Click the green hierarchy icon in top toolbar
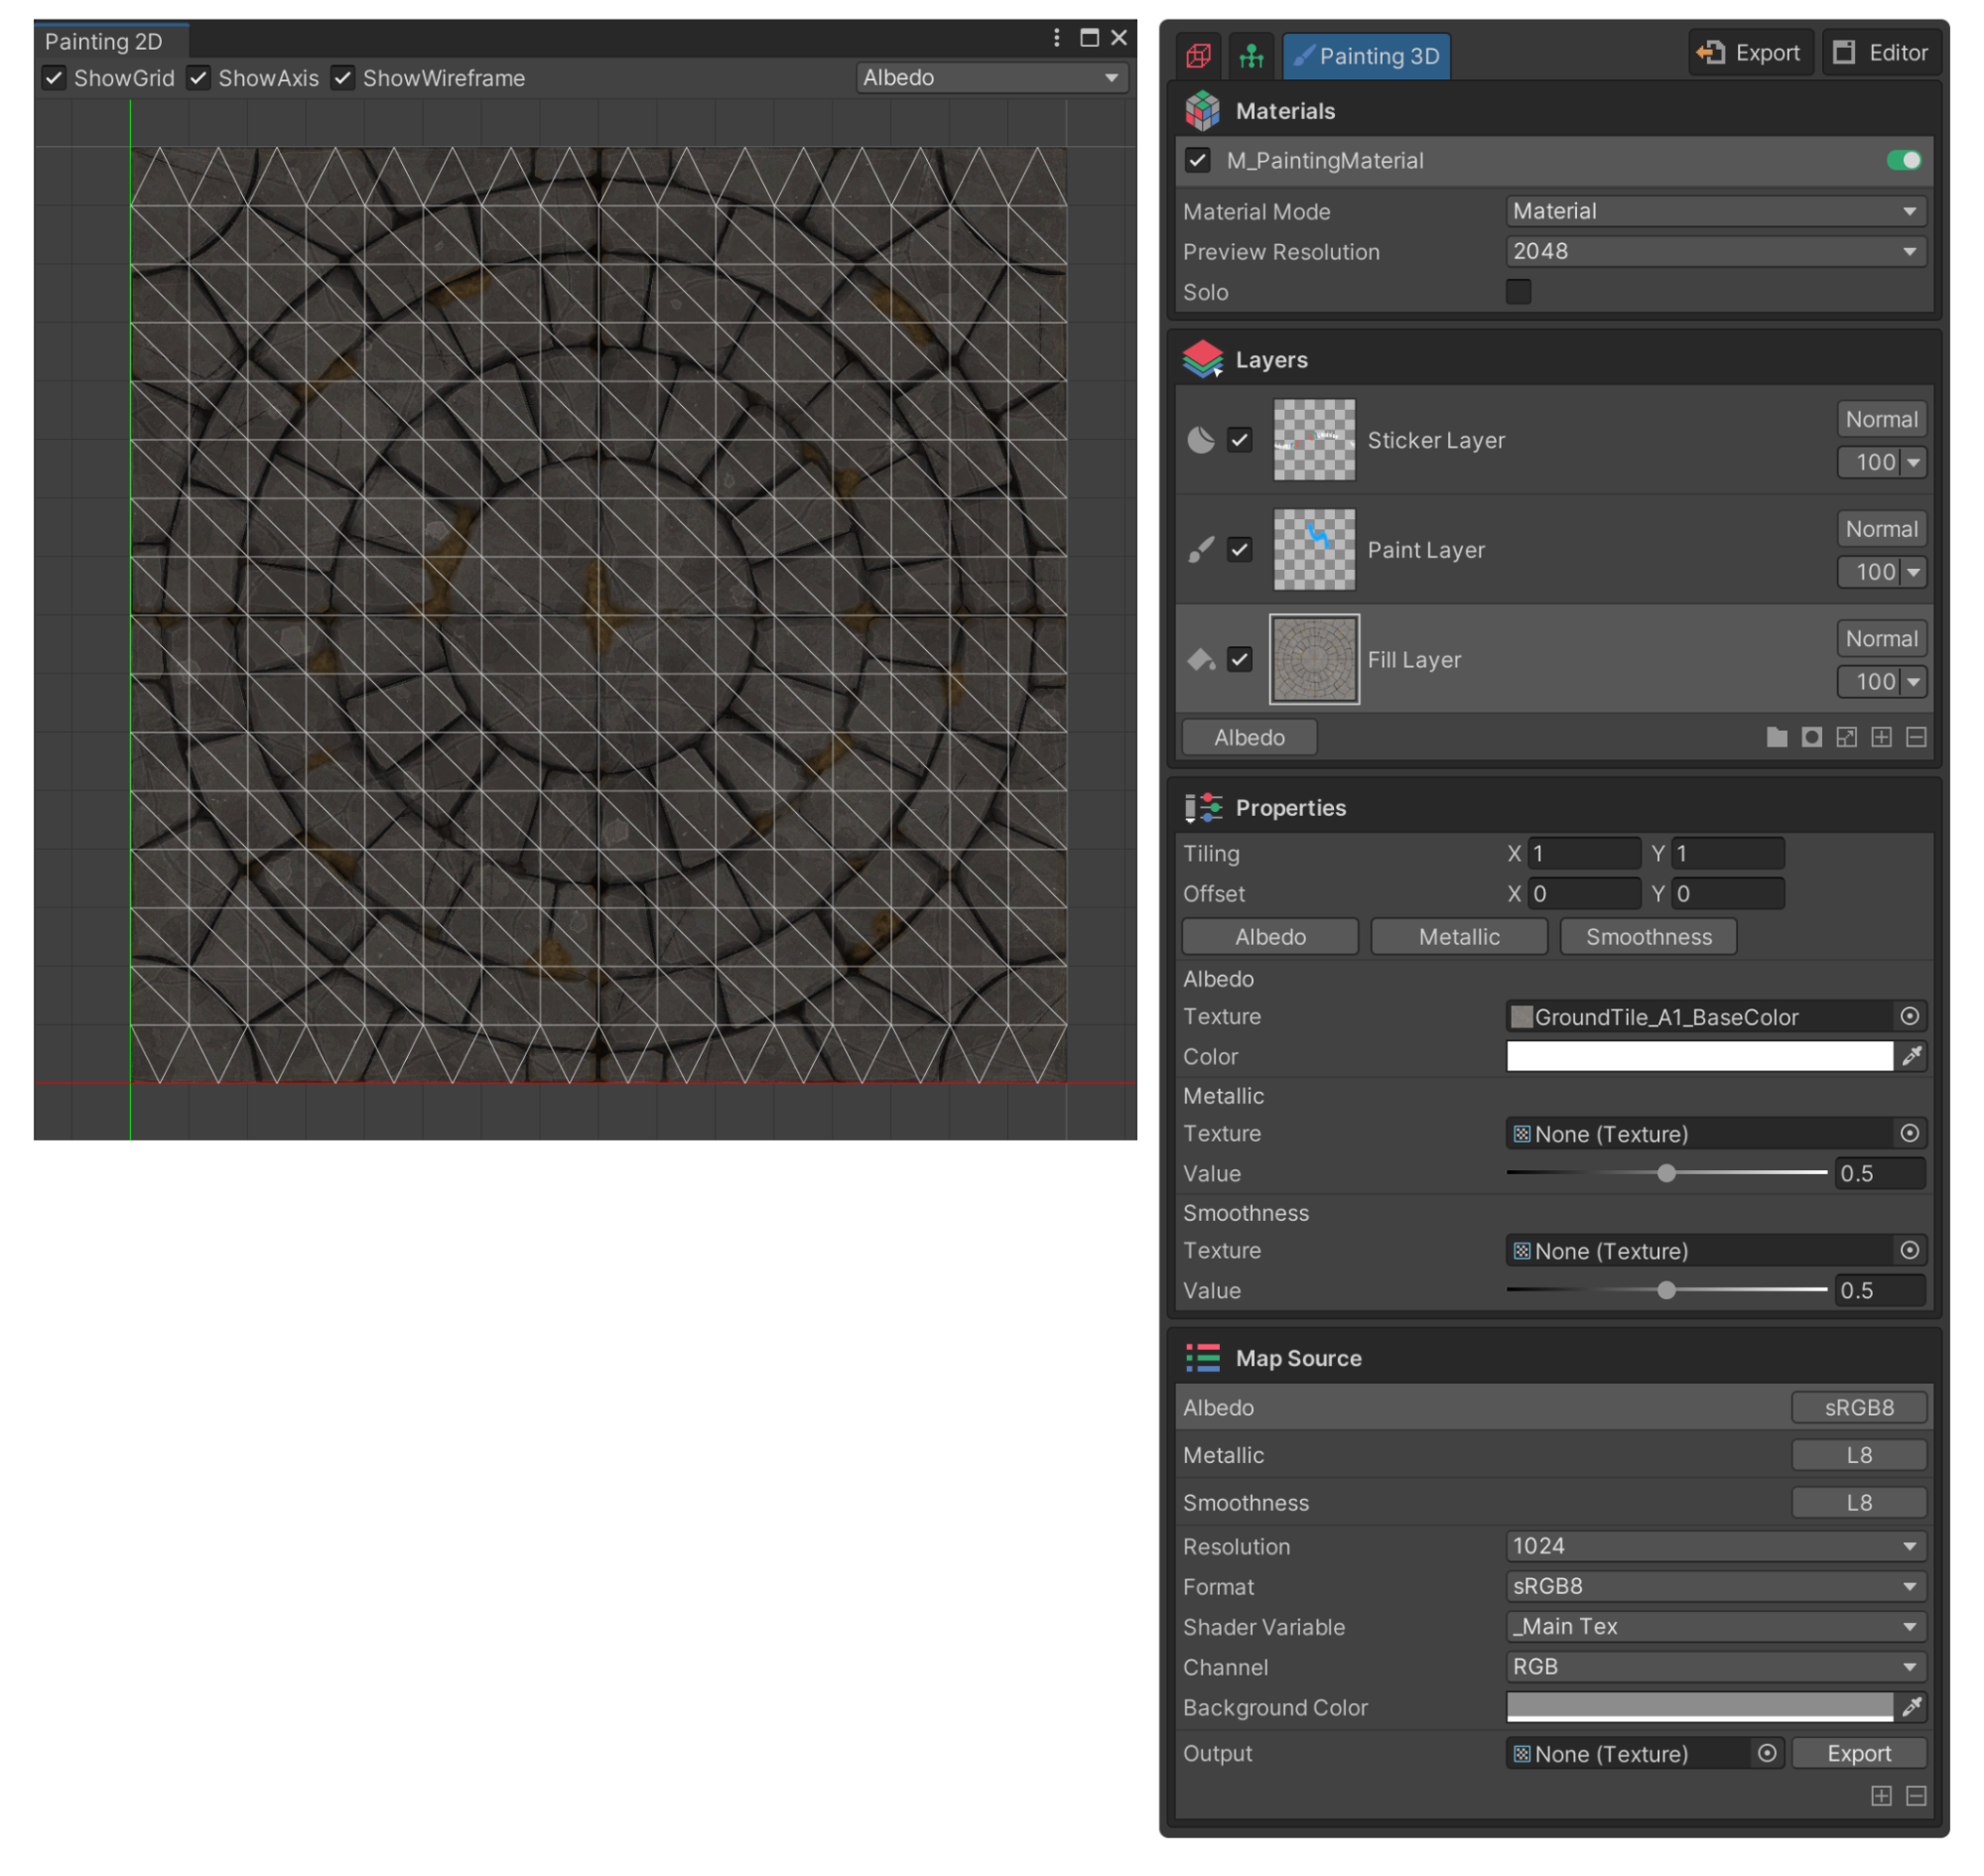1984x1876 pixels. (x=1251, y=55)
